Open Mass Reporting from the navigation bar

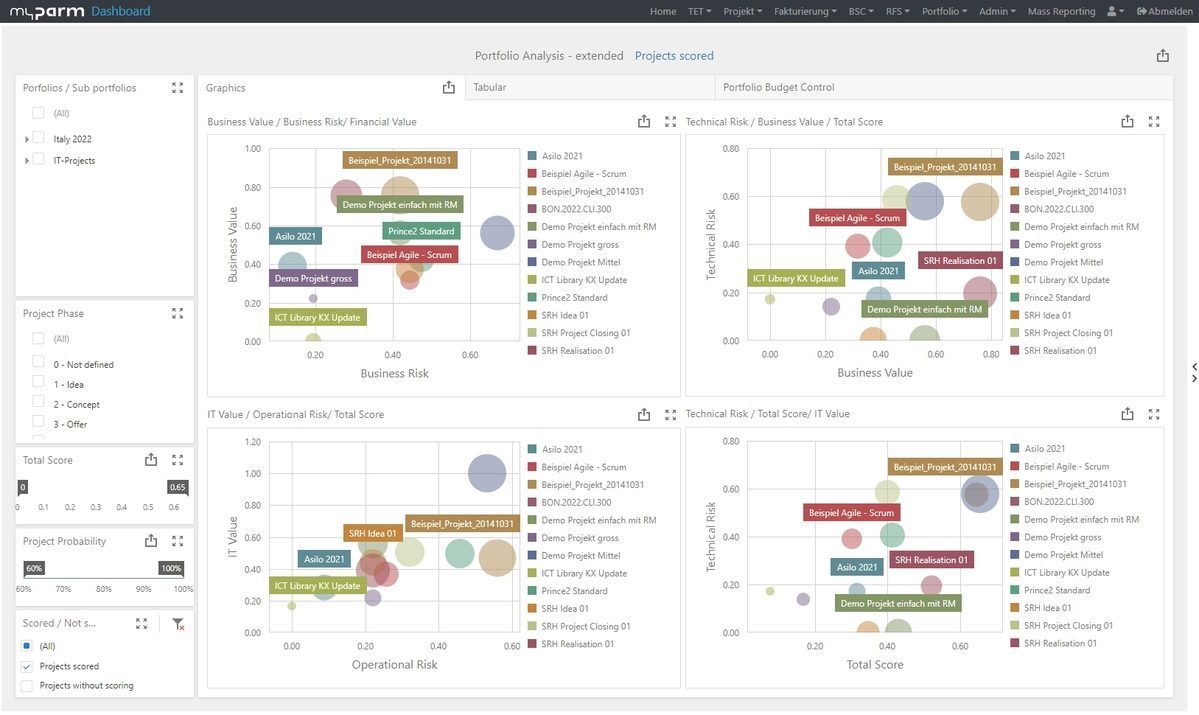pos(1062,12)
